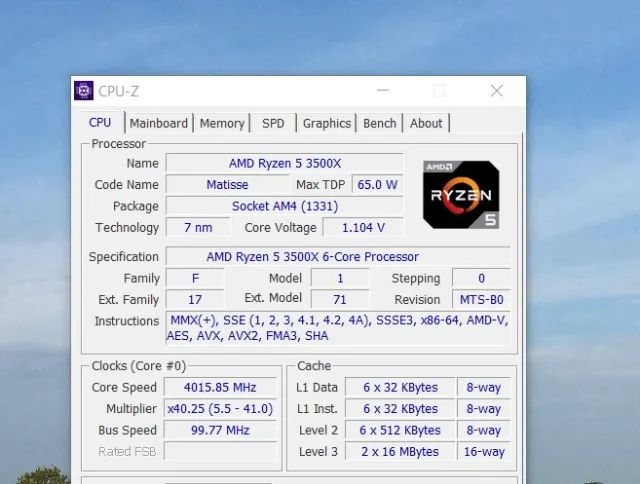Click the Code Name value 'Matisse'
The height and width of the screenshot is (484, 640).
(x=227, y=184)
